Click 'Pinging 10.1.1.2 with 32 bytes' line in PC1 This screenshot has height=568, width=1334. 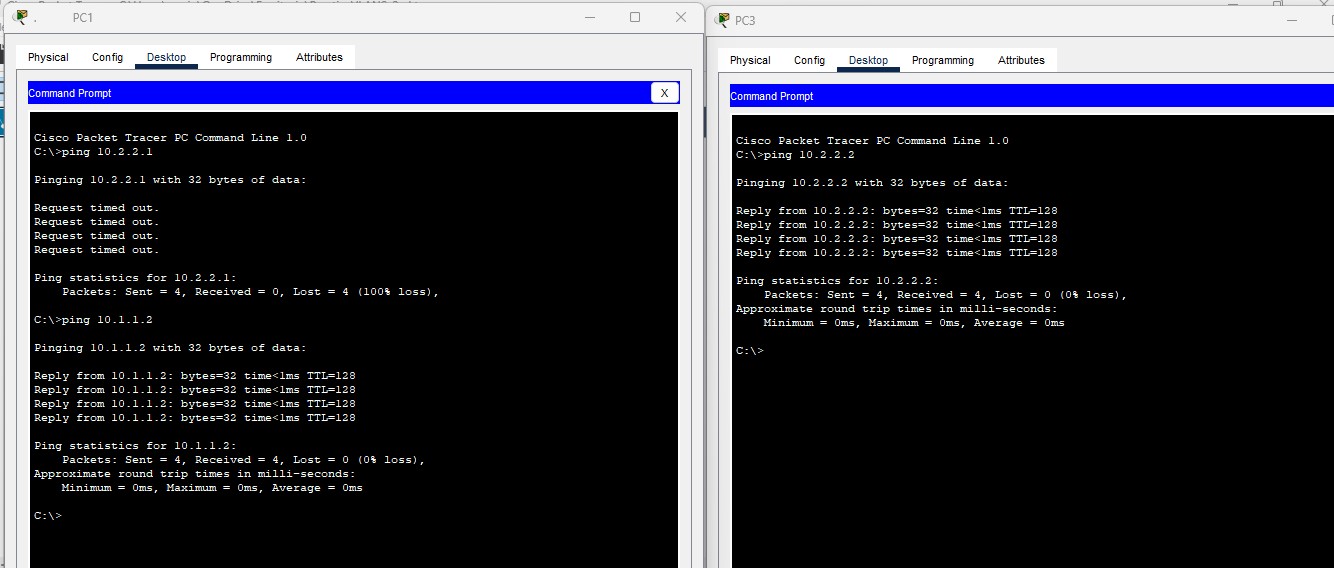click(x=170, y=348)
